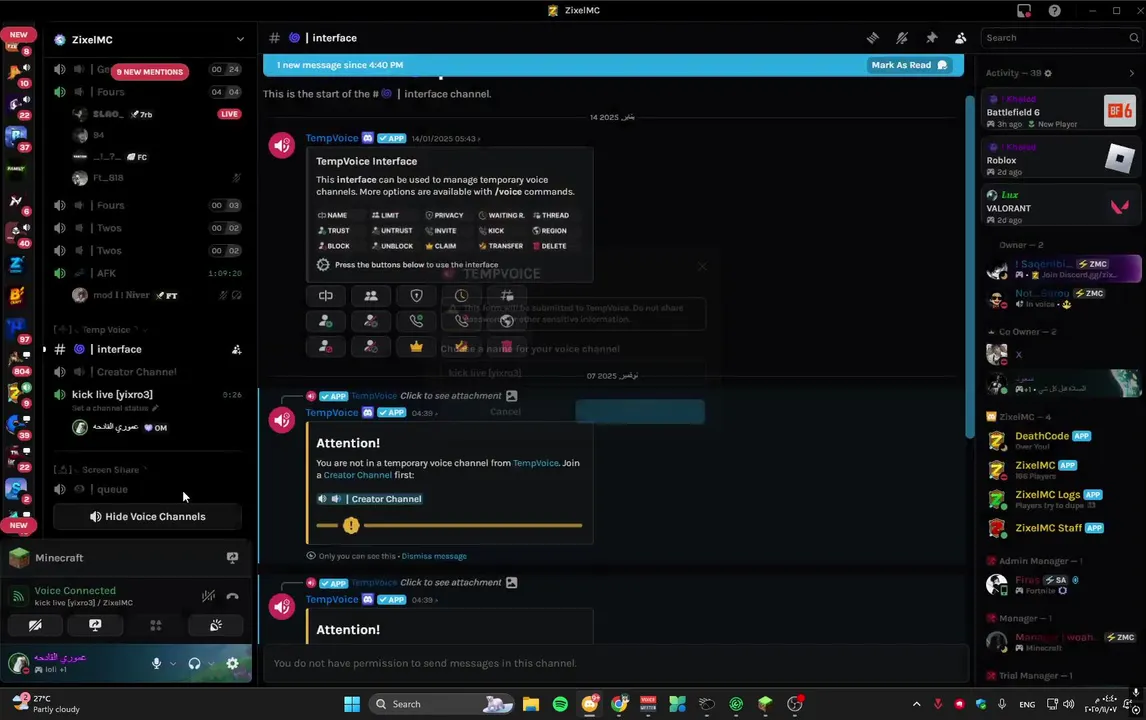1146x720 pixels.
Task: Click the Voice Connected signal icon
Action: 18,596
